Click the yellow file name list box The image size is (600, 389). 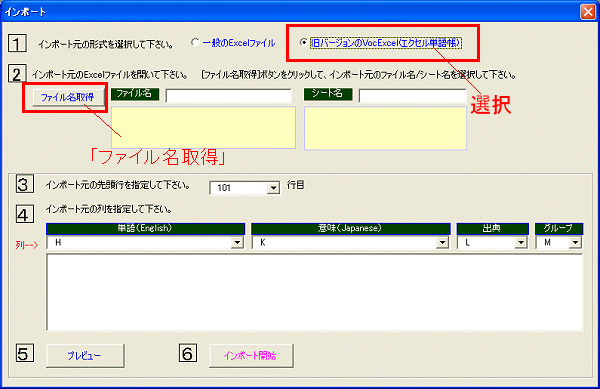point(203,127)
